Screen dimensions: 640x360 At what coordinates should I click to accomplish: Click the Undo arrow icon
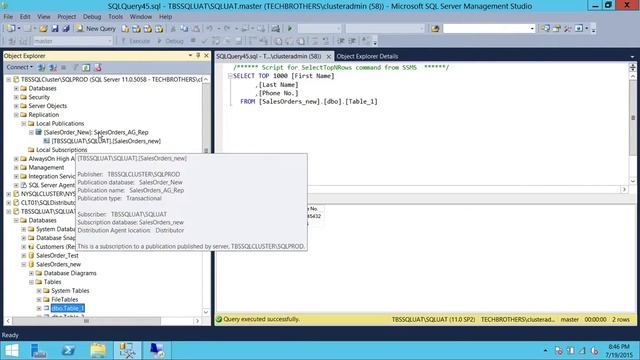pyautogui.click(x=209, y=29)
